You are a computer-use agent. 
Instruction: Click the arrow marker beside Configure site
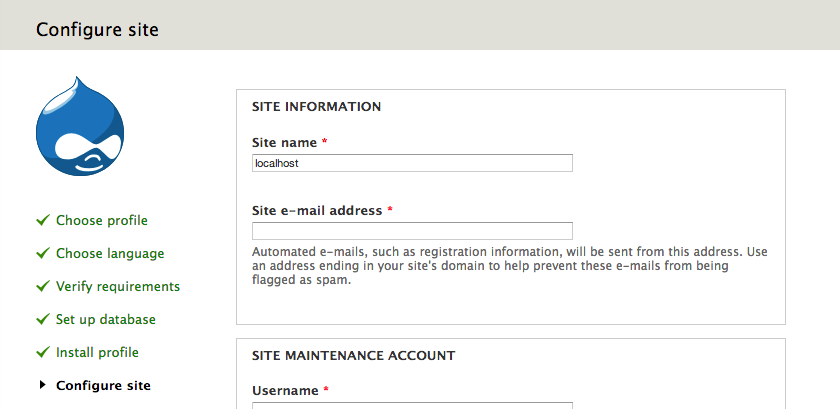[43, 385]
